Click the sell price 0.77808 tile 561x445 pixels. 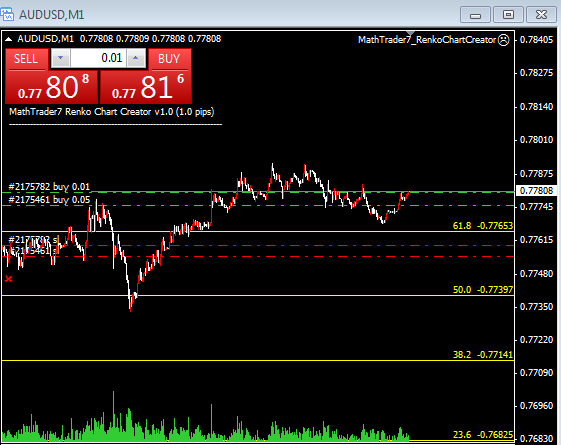[x=52, y=87]
